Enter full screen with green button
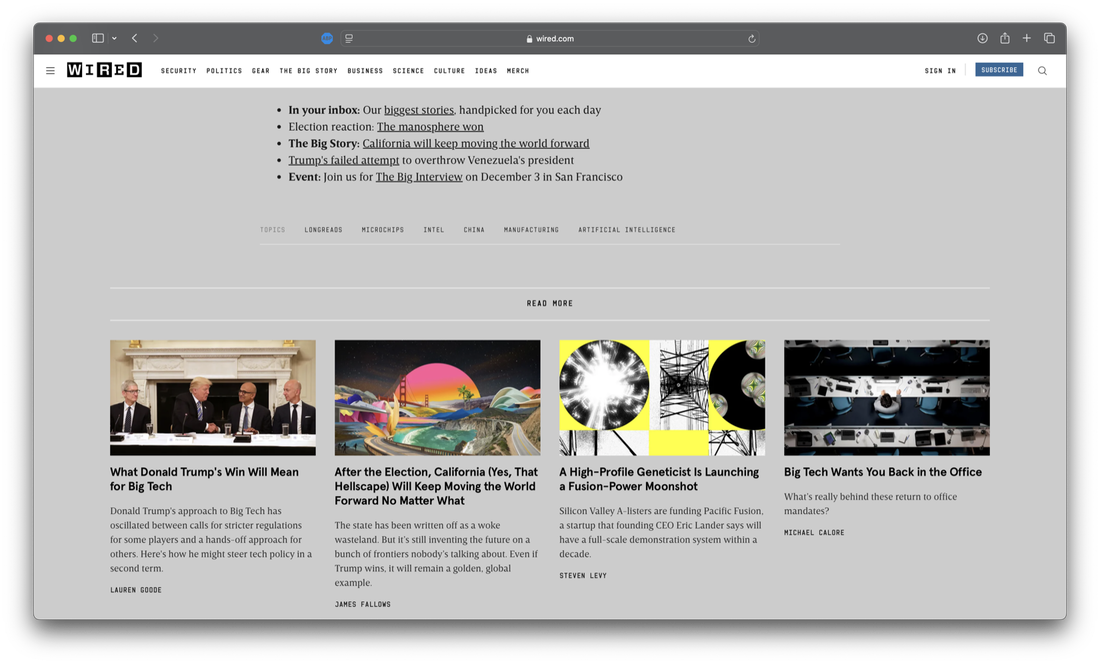The height and width of the screenshot is (664, 1100). point(73,39)
